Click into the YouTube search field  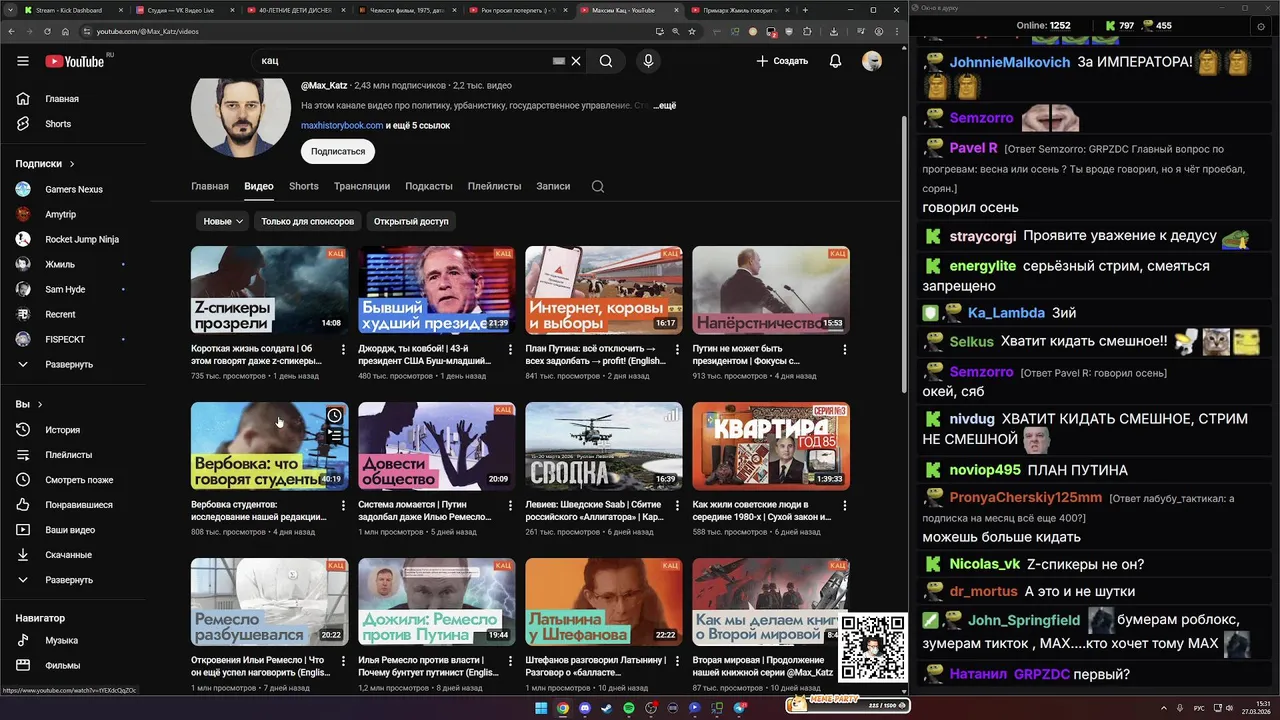pyautogui.click(x=405, y=61)
